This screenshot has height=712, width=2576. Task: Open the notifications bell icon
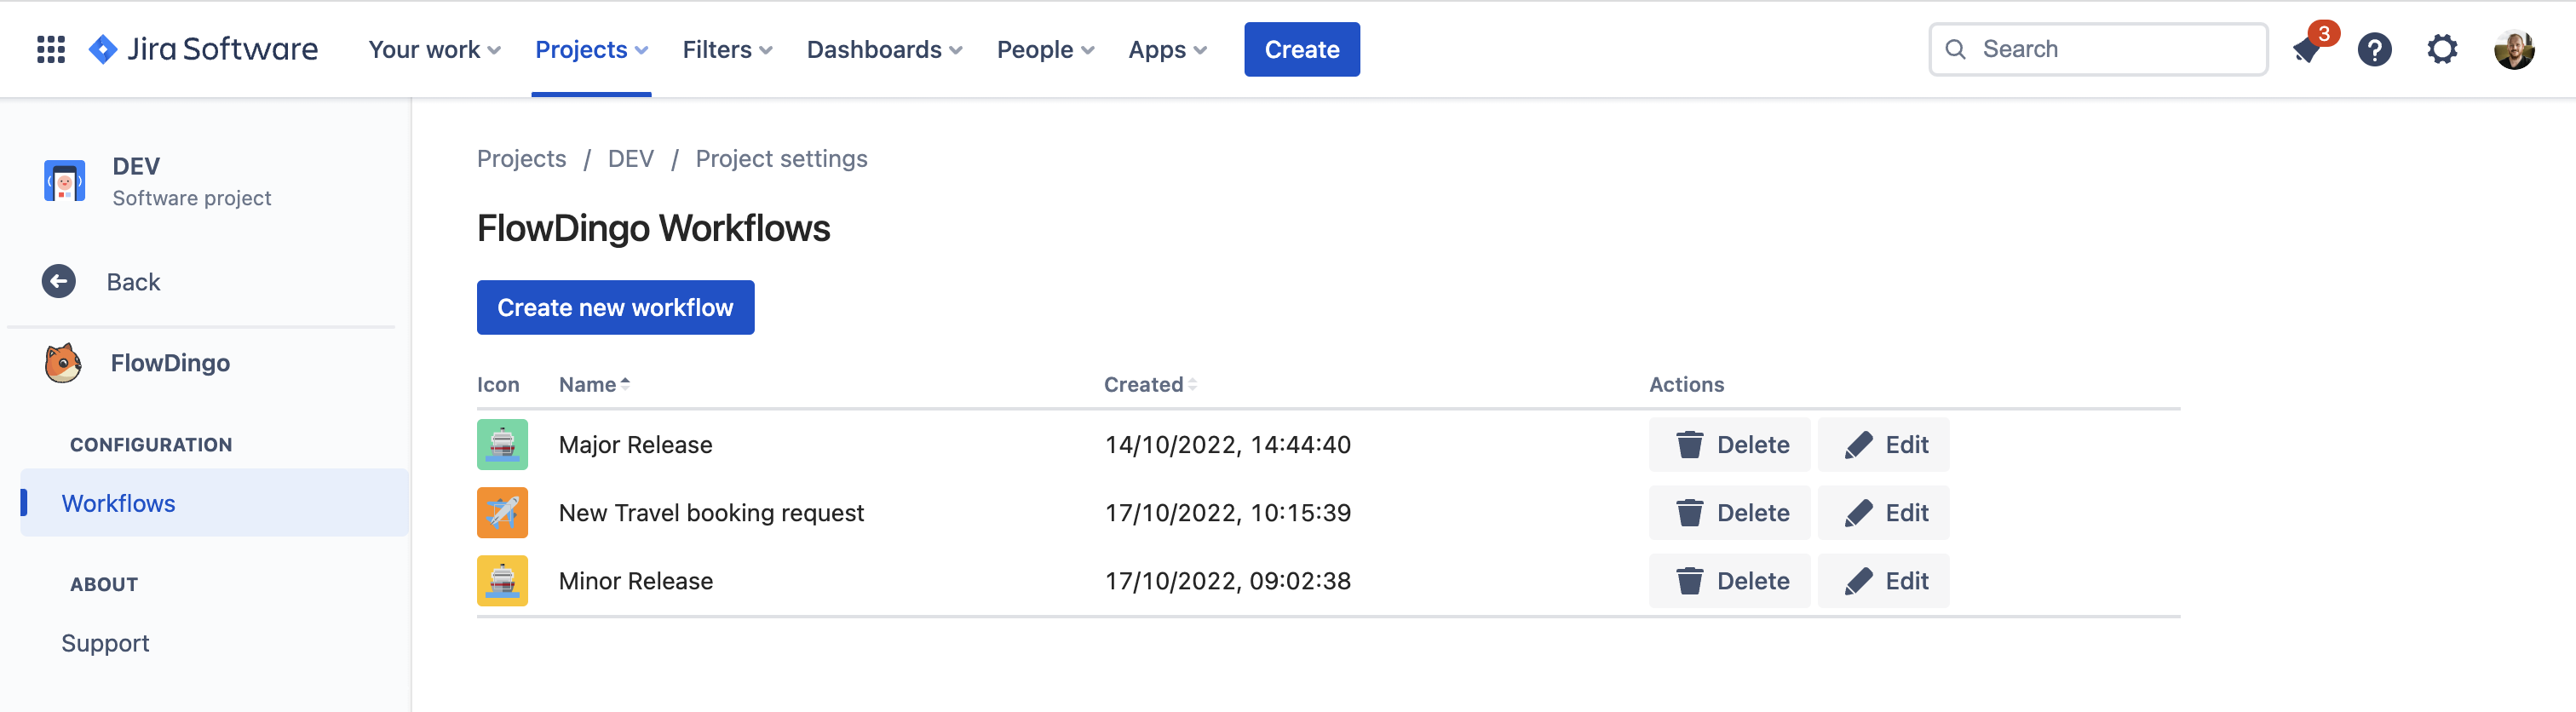[x=2308, y=49]
